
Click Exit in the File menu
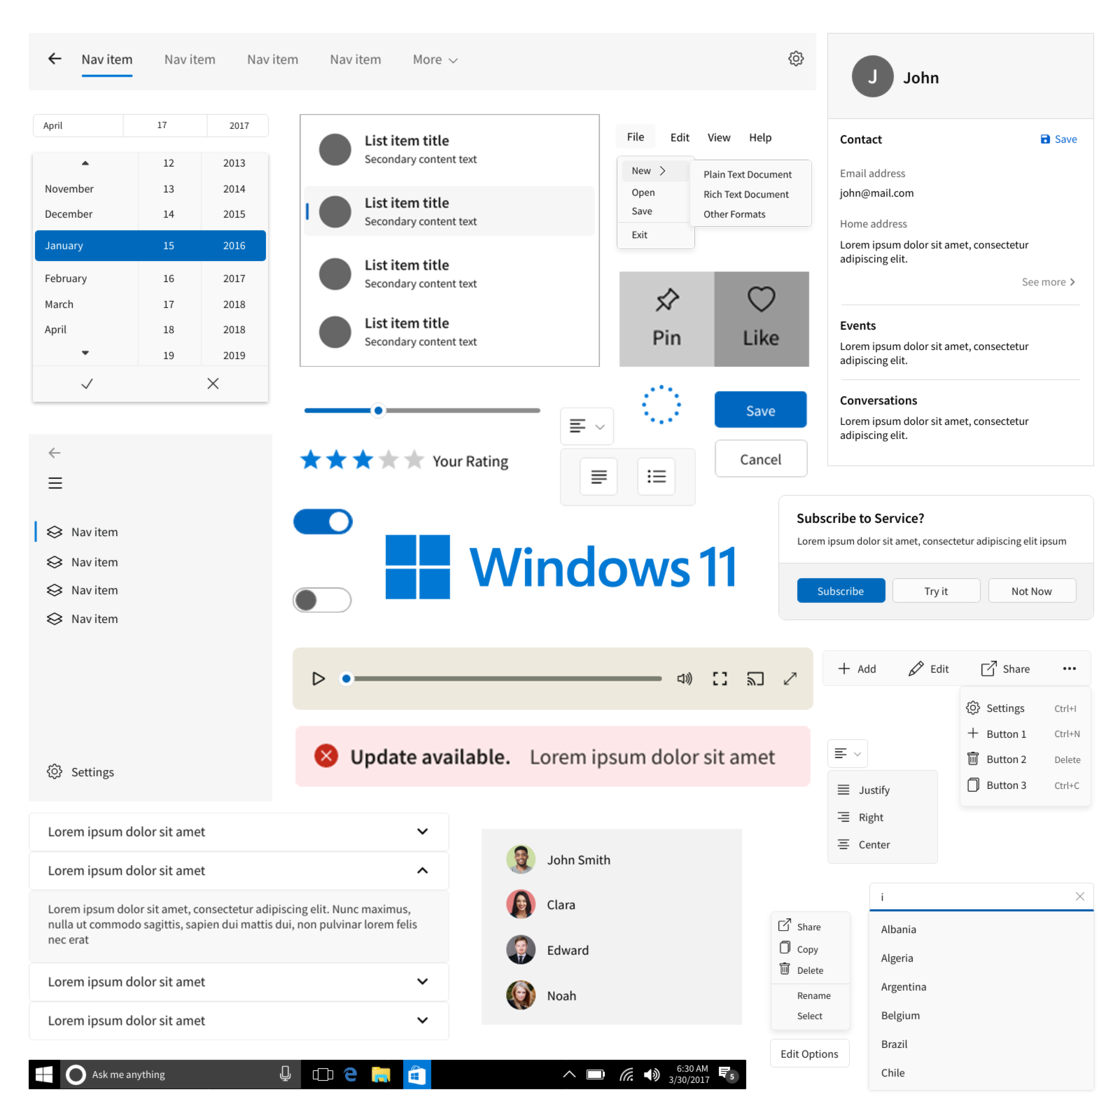coord(639,234)
